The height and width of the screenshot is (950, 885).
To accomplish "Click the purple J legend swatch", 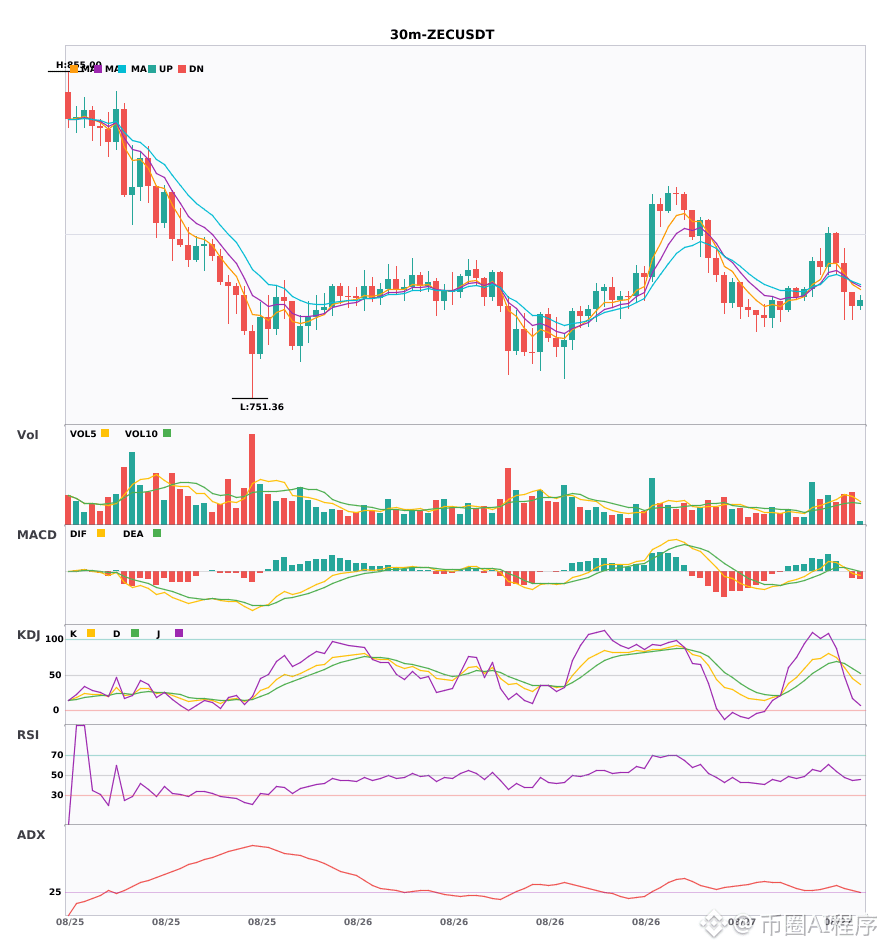I will click(179, 633).
